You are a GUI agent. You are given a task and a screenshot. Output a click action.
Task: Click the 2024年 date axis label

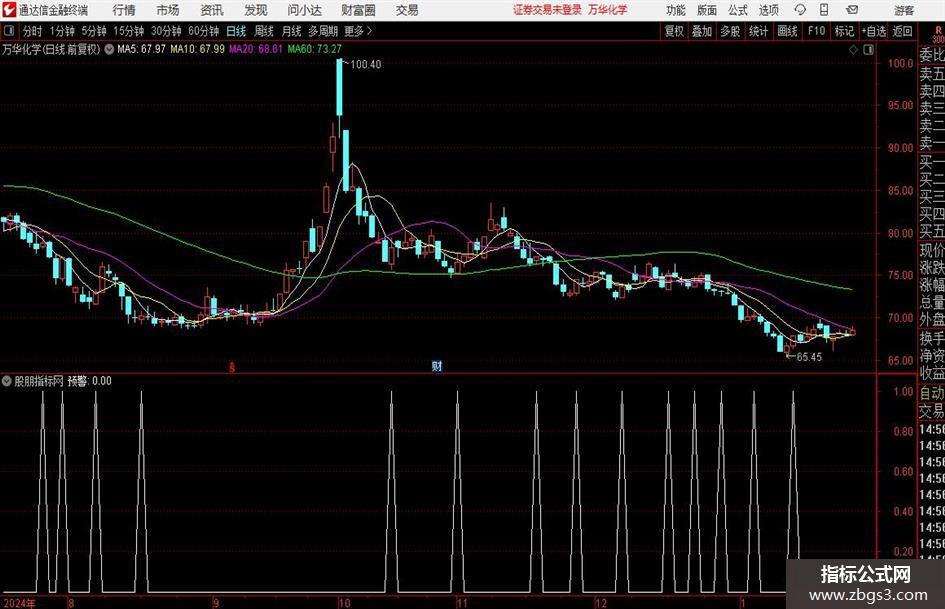19,603
